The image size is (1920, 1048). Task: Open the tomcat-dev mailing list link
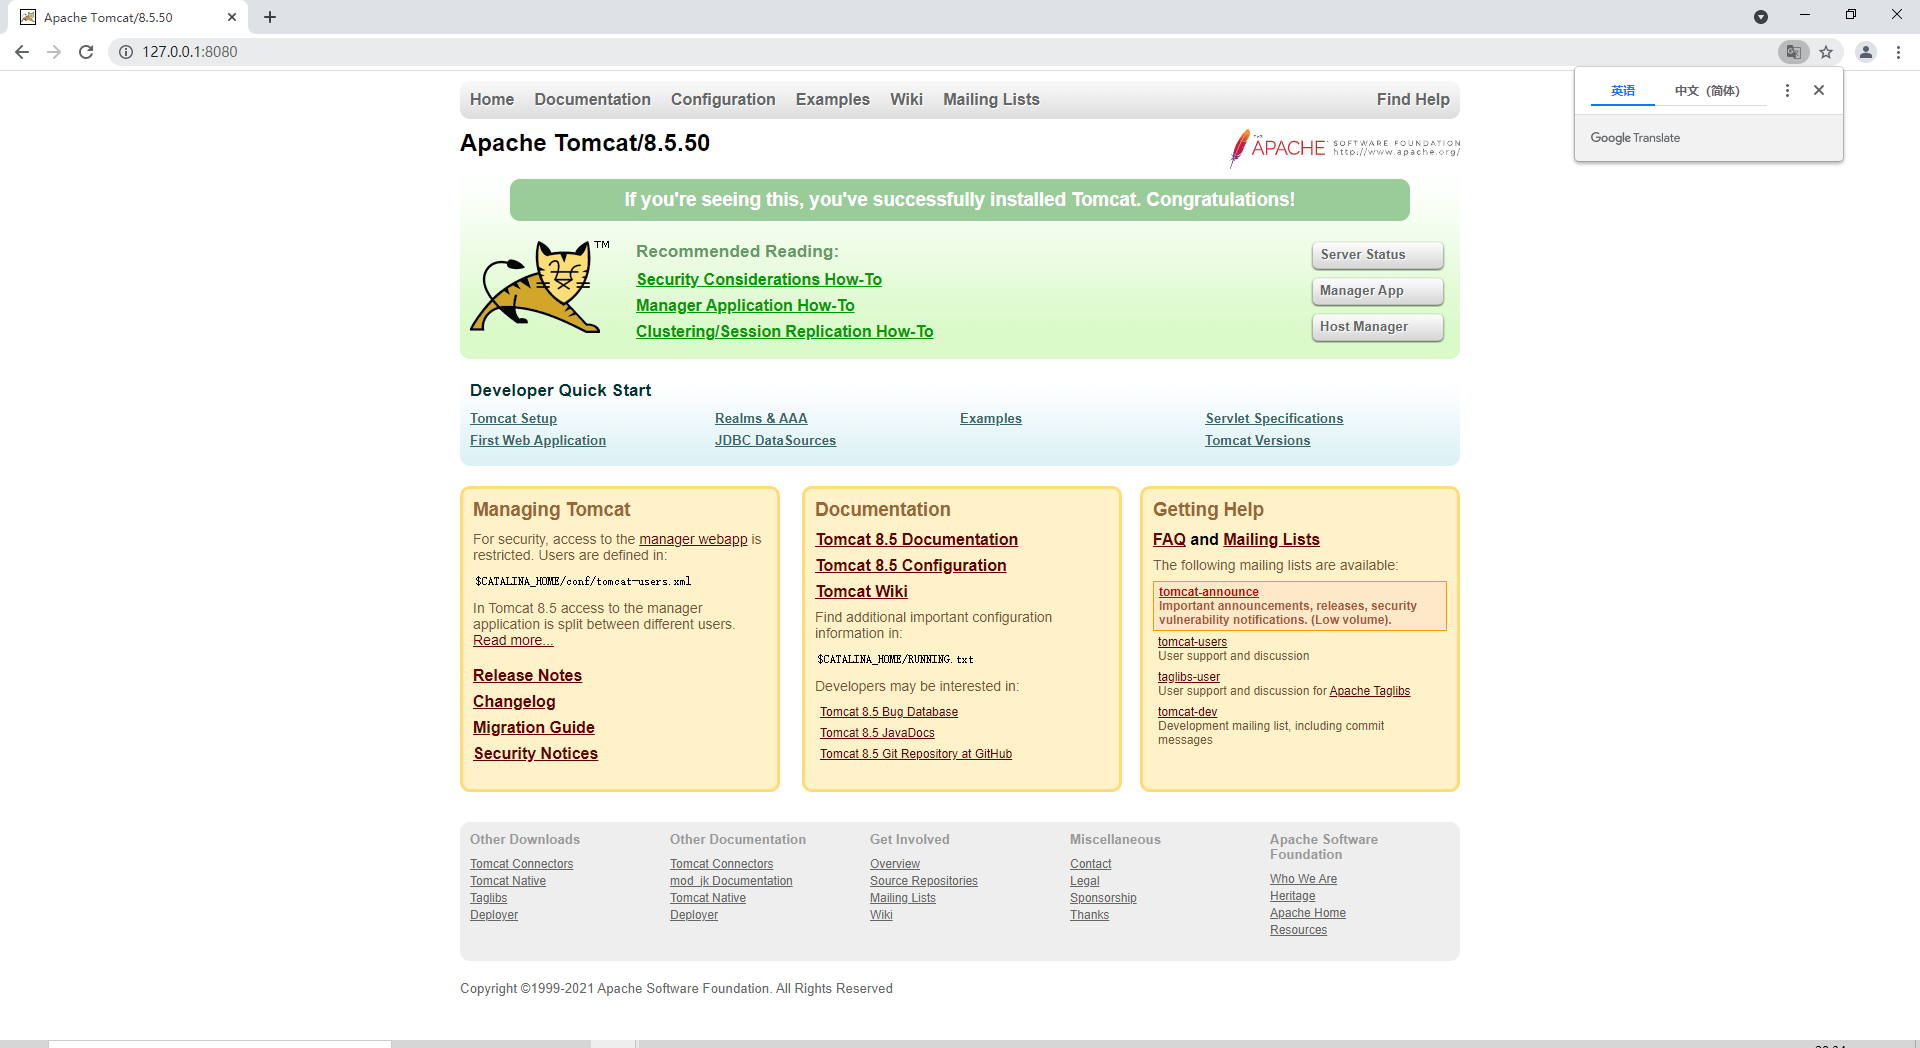[x=1187, y=712]
